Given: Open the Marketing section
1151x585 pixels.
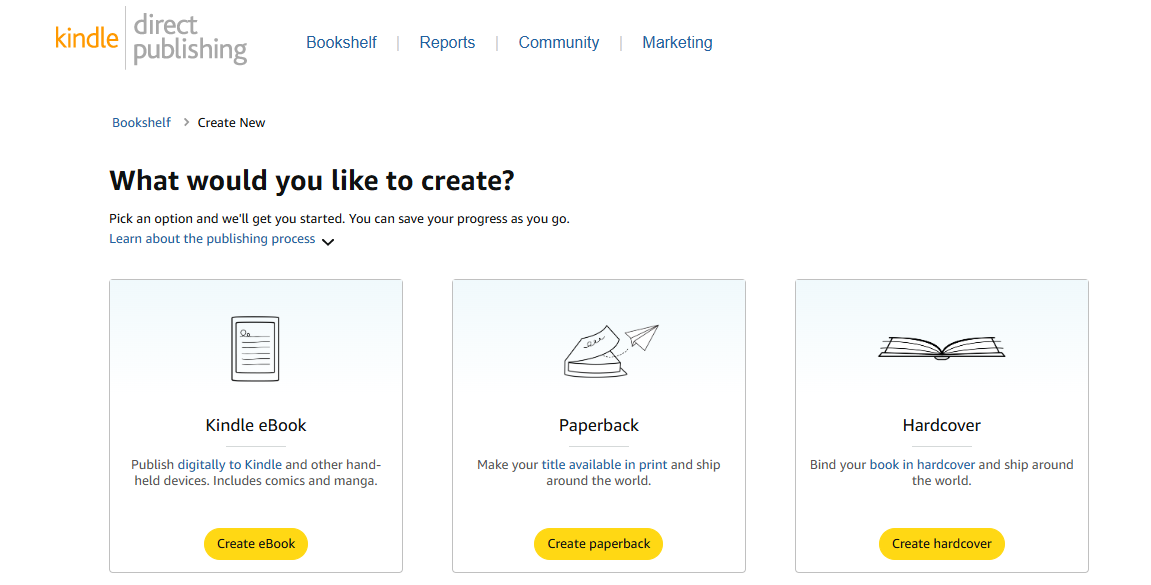Looking at the screenshot, I should 677,42.
